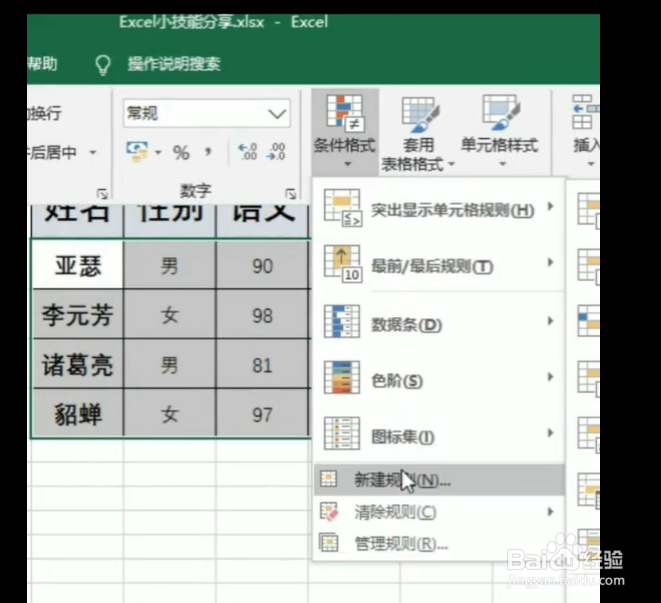Select the score cell 81
This screenshot has width=661, height=603.
pos(262,364)
